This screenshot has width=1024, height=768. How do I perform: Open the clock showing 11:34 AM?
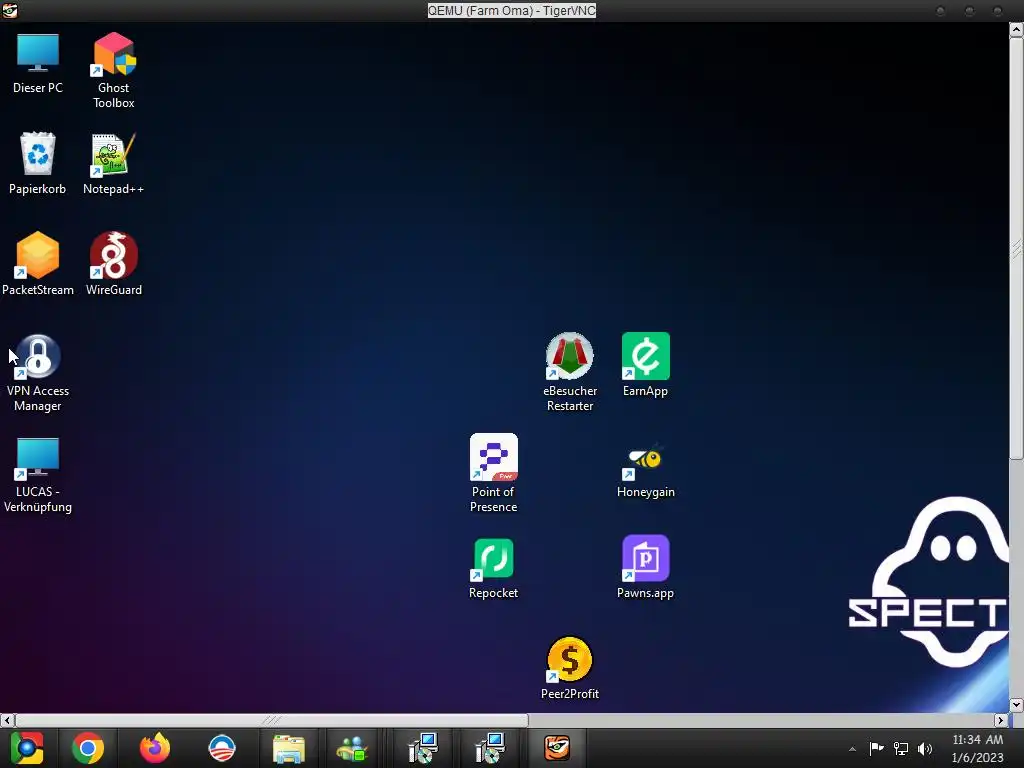coord(978,748)
